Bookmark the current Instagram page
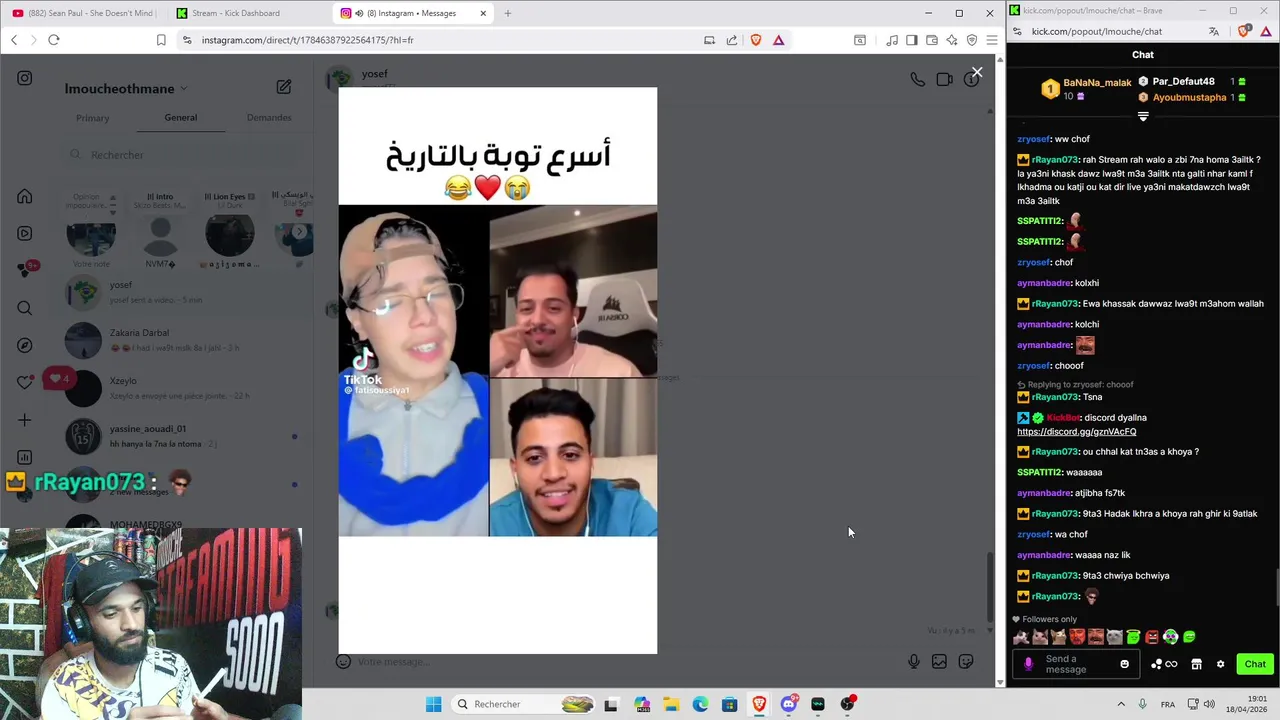Screen dimensions: 1280x720 point(161,40)
